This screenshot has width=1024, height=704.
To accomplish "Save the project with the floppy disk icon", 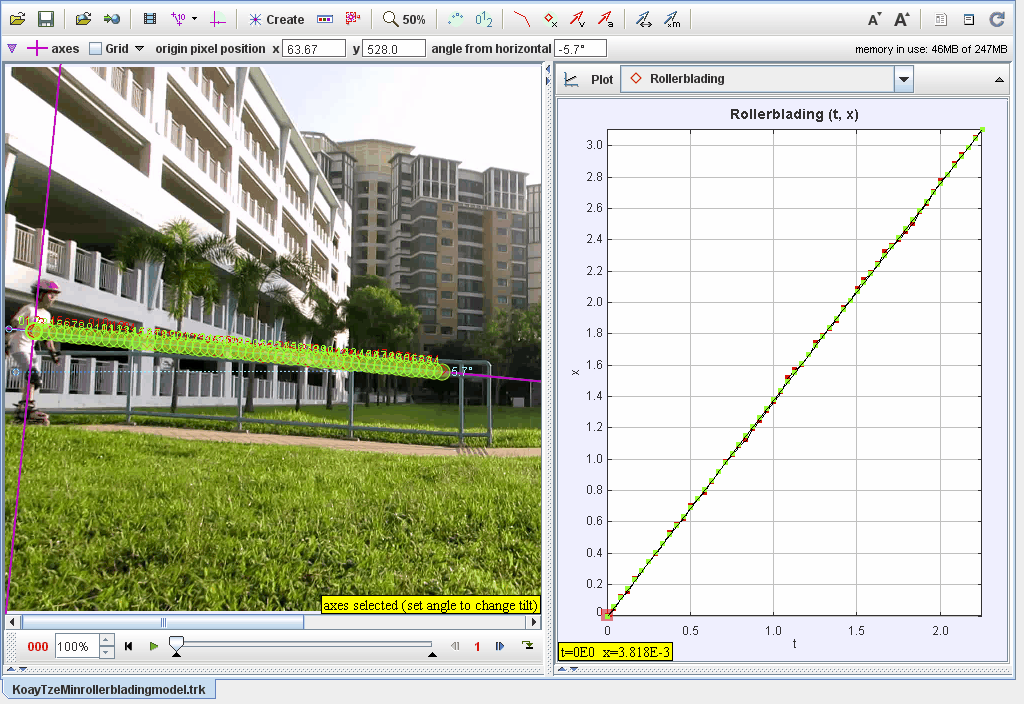I will [46, 19].
